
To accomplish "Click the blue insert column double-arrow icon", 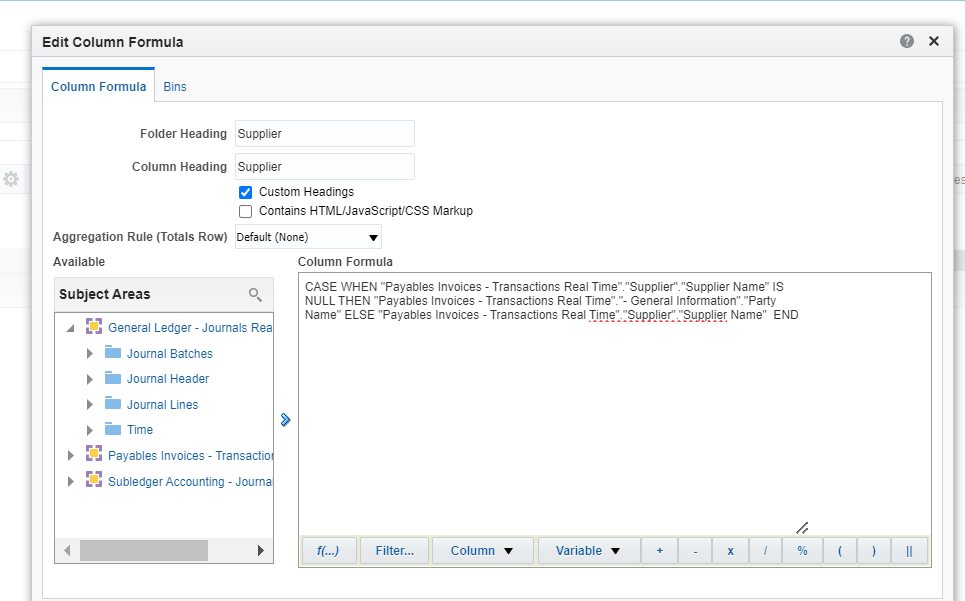I will pyautogui.click(x=286, y=421).
